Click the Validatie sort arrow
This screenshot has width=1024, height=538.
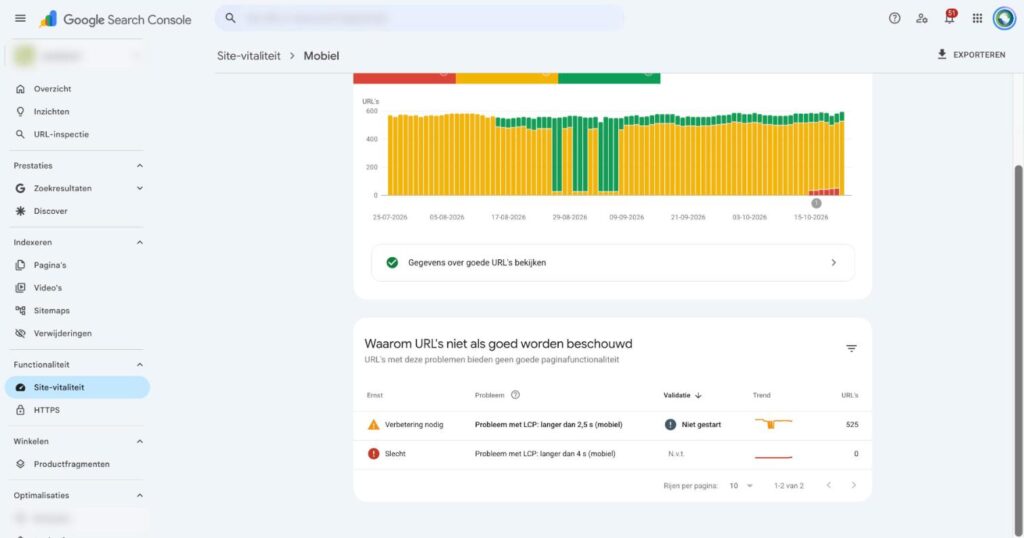click(x=698, y=395)
